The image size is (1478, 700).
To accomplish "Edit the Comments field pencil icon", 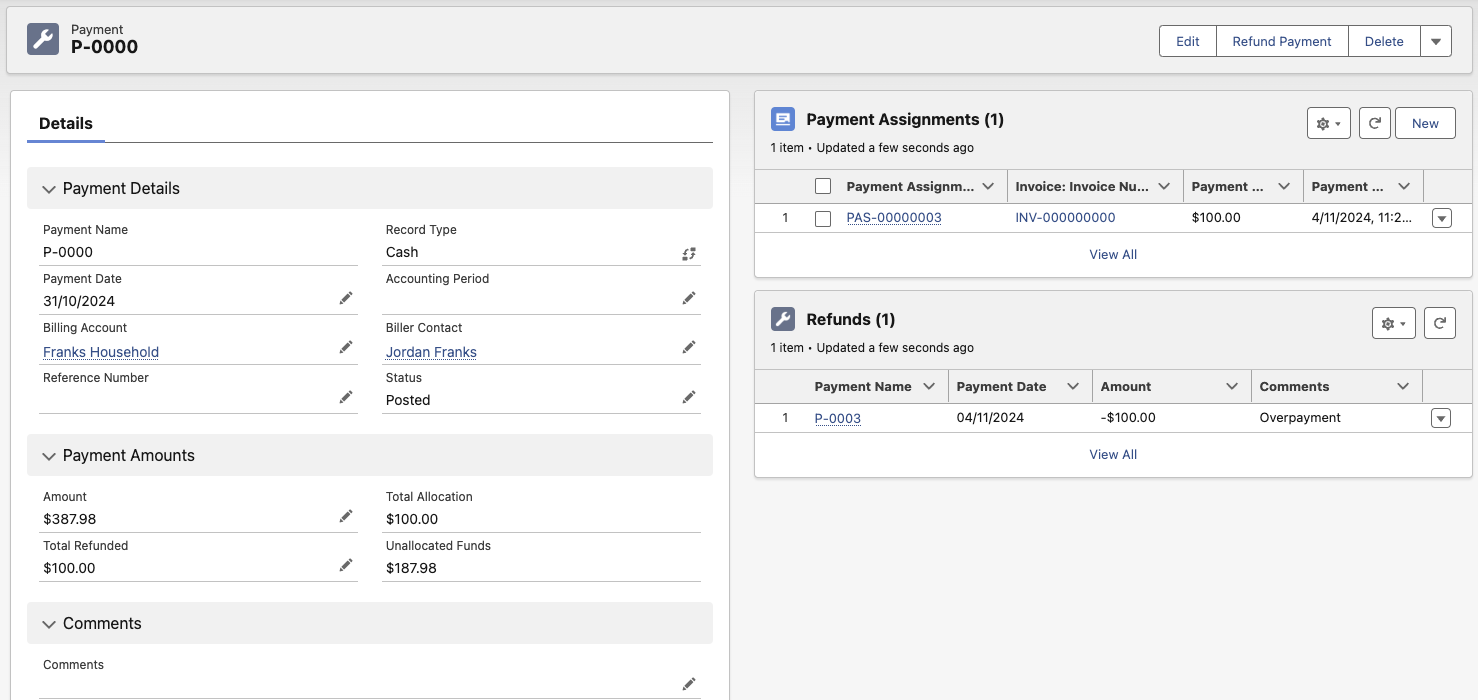I will [x=689, y=683].
